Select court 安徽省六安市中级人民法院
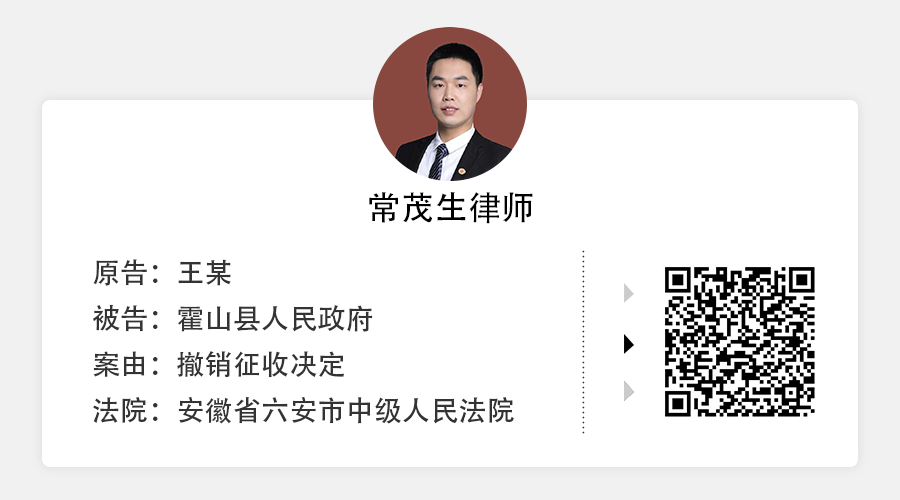The image size is (900, 500). (346, 411)
